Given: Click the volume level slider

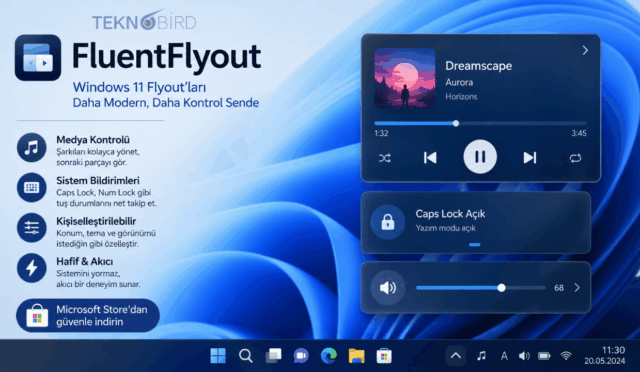Looking at the screenshot, I should (x=481, y=288).
